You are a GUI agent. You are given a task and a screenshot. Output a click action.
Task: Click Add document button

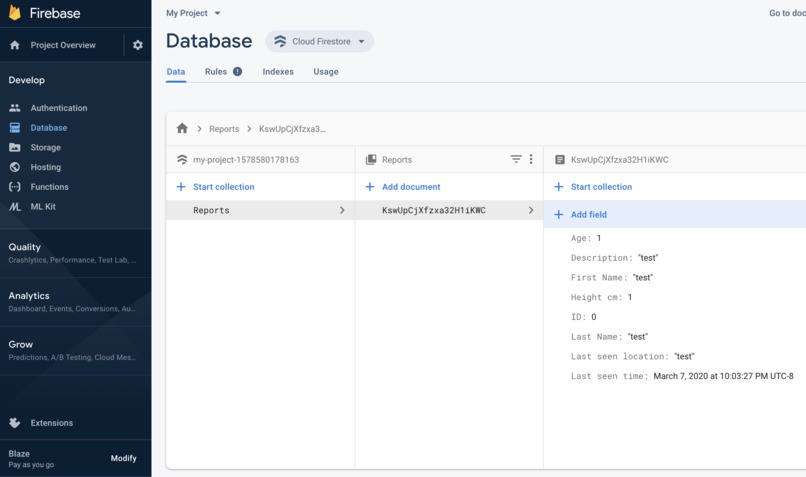[x=411, y=187]
